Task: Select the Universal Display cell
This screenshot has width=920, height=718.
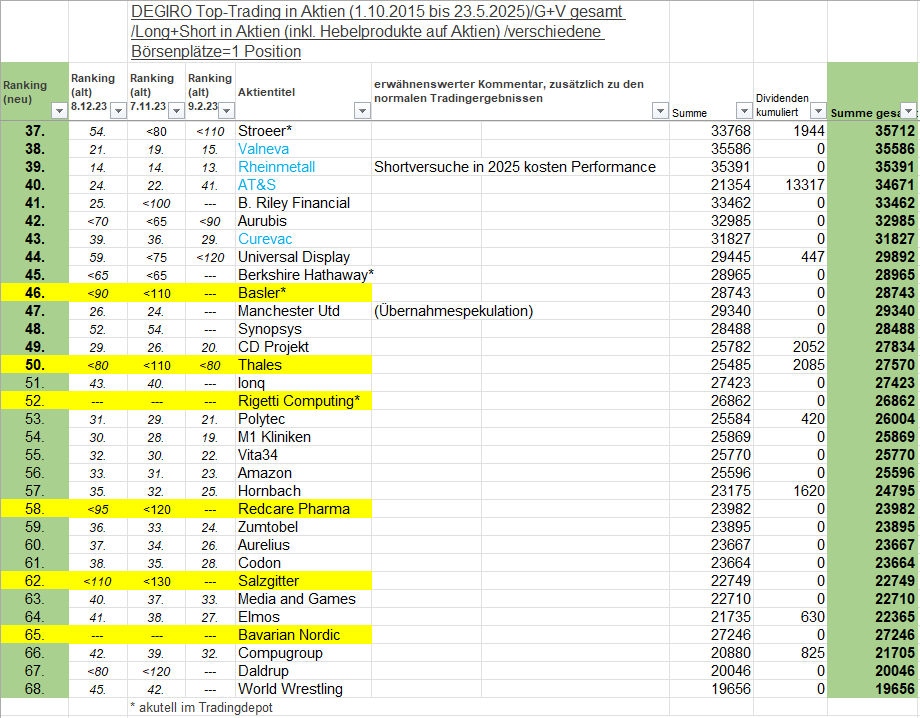Action: pos(303,257)
